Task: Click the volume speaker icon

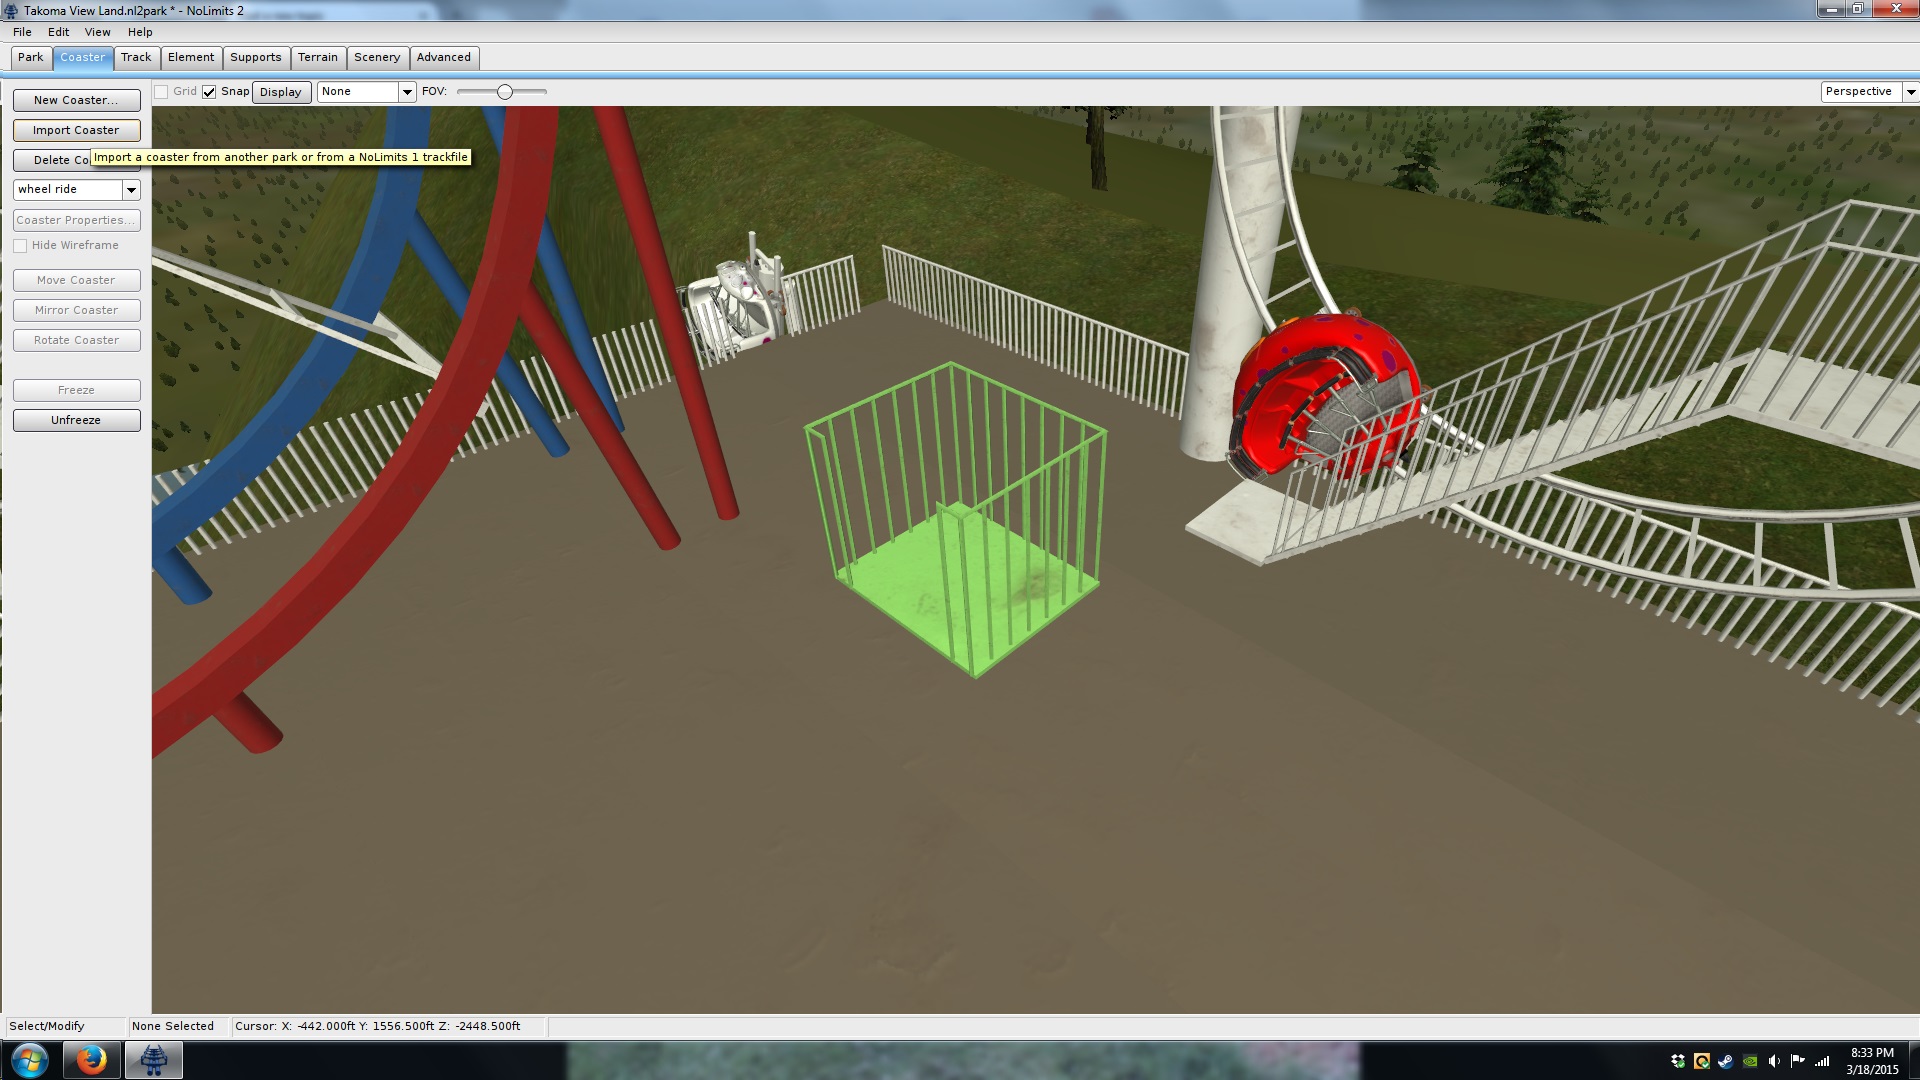Action: click(x=1774, y=1061)
